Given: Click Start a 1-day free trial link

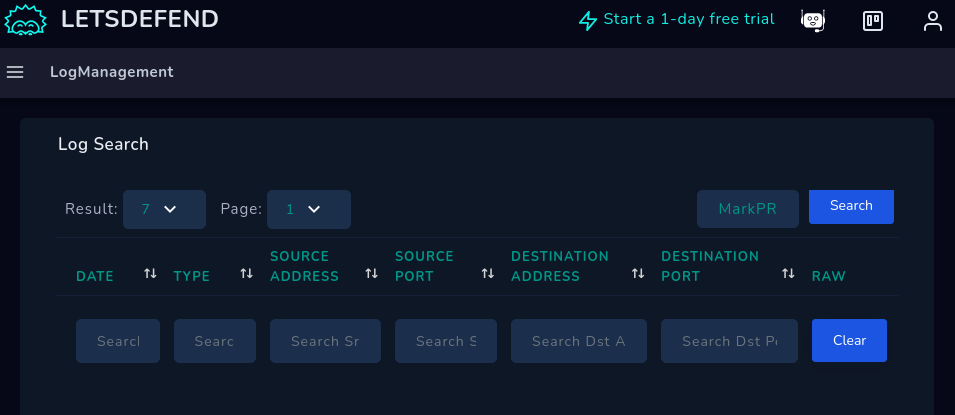Looking at the screenshot, I should (x=677, y=19).
